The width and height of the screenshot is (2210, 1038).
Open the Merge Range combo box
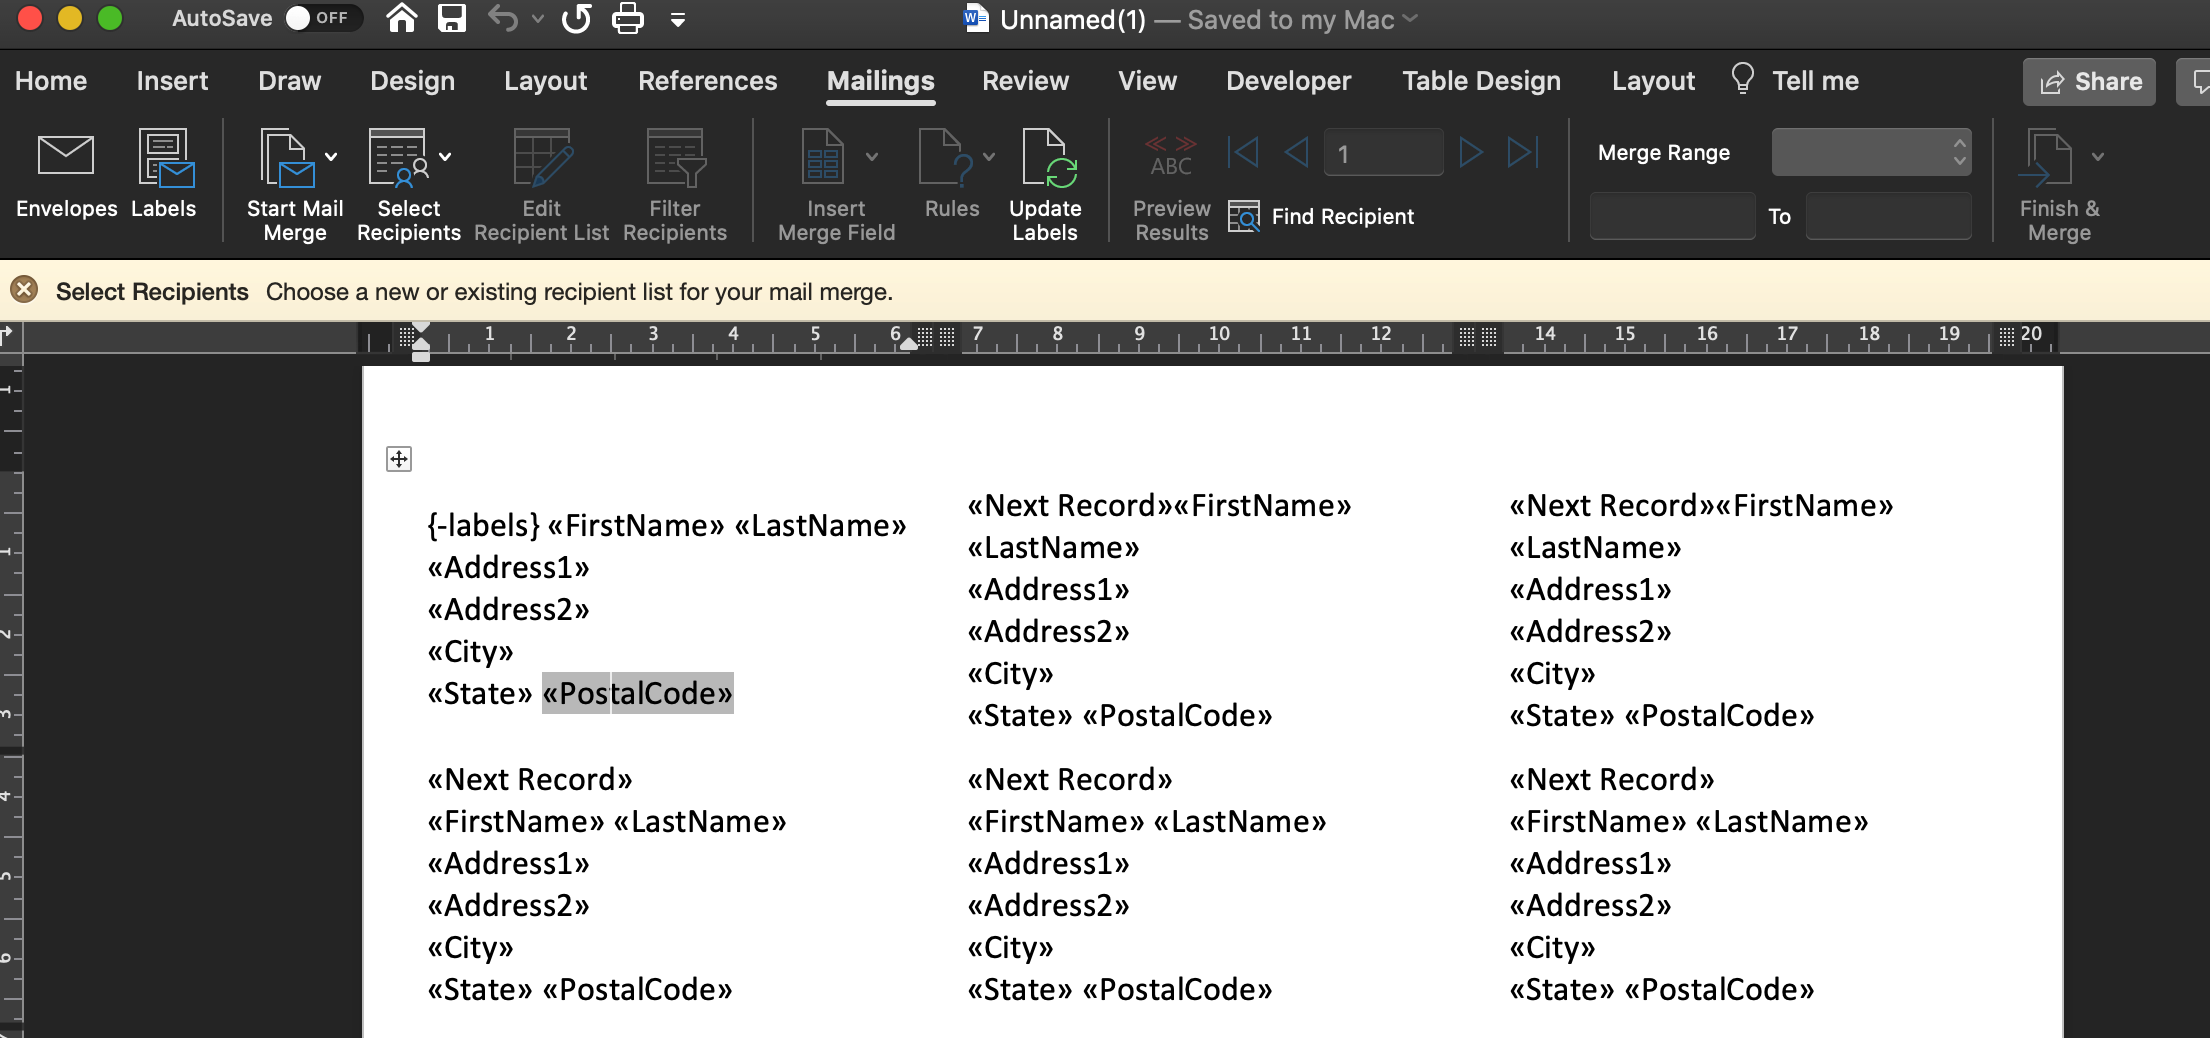click(1871, 152)
